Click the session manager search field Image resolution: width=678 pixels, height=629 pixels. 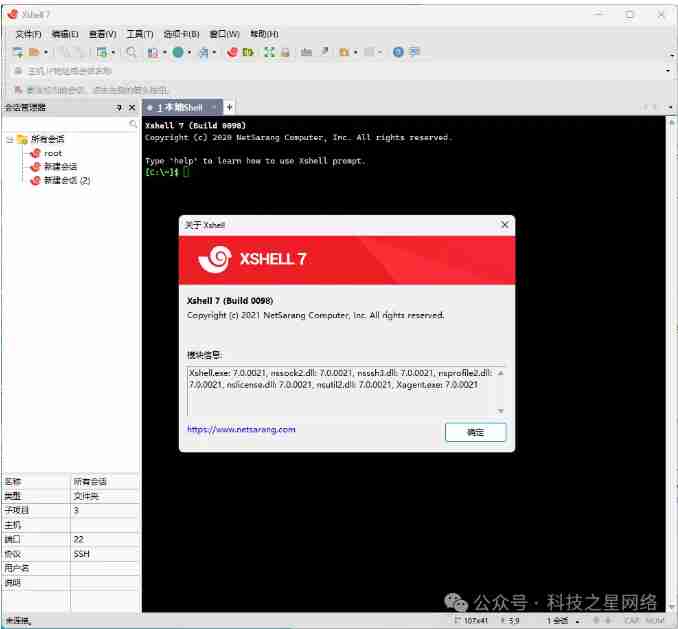[65, 124]
